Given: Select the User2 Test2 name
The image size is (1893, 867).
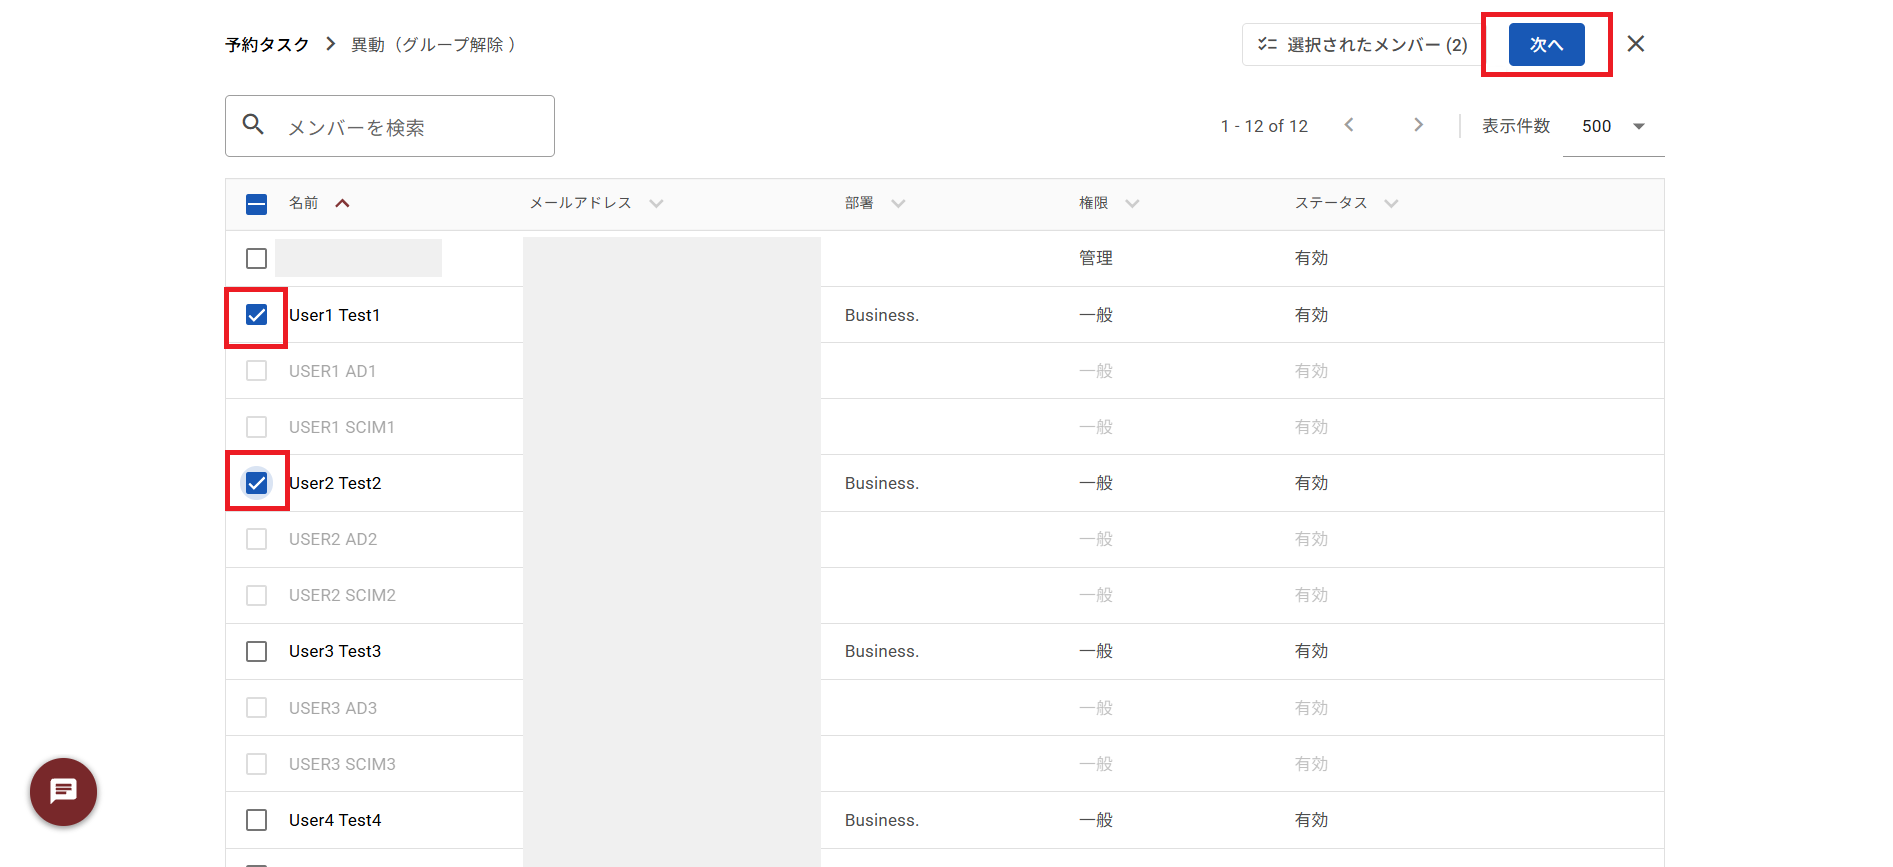Looking at the screenshot, I should pyautogui.click(x=335, y=483).
